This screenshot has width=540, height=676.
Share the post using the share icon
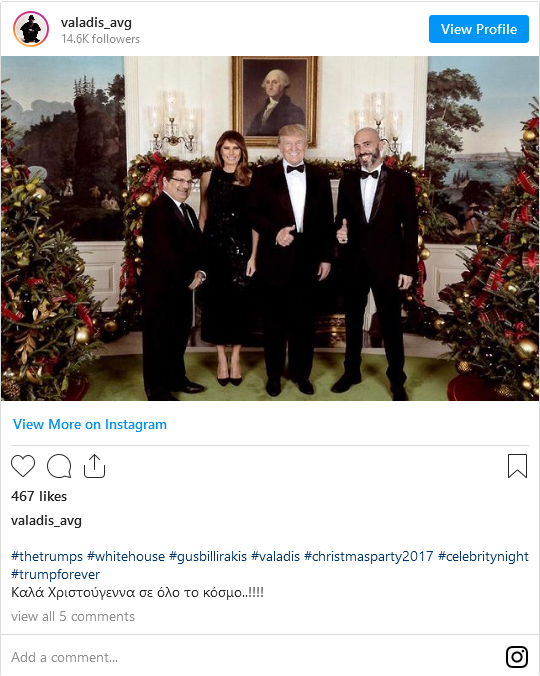(x=94, y=466)
